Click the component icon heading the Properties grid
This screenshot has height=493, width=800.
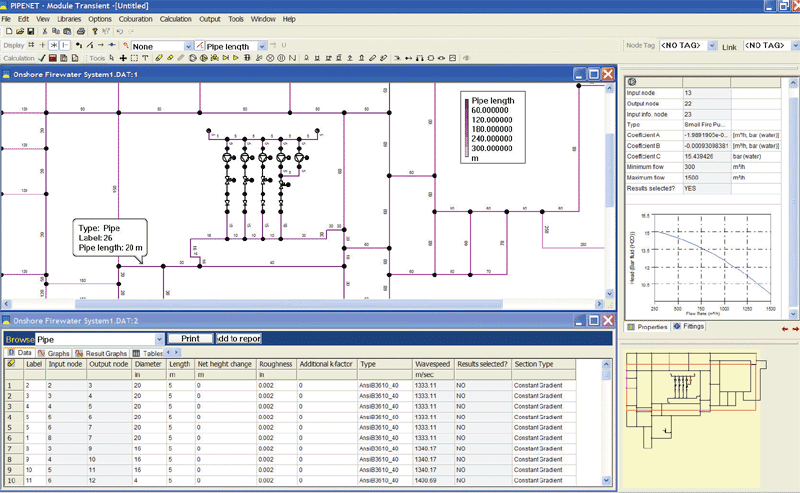[632, 82]
